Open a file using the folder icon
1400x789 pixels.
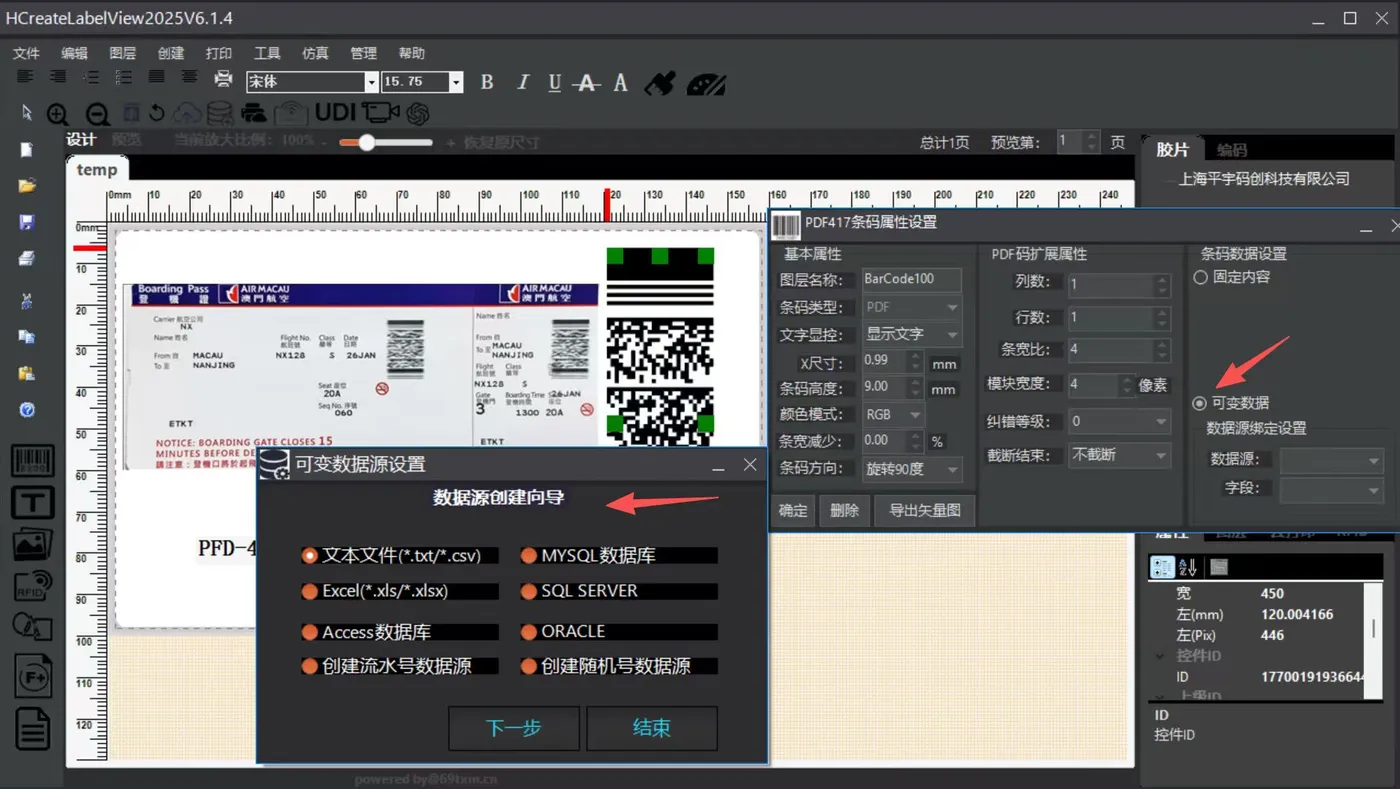[27, 185]
